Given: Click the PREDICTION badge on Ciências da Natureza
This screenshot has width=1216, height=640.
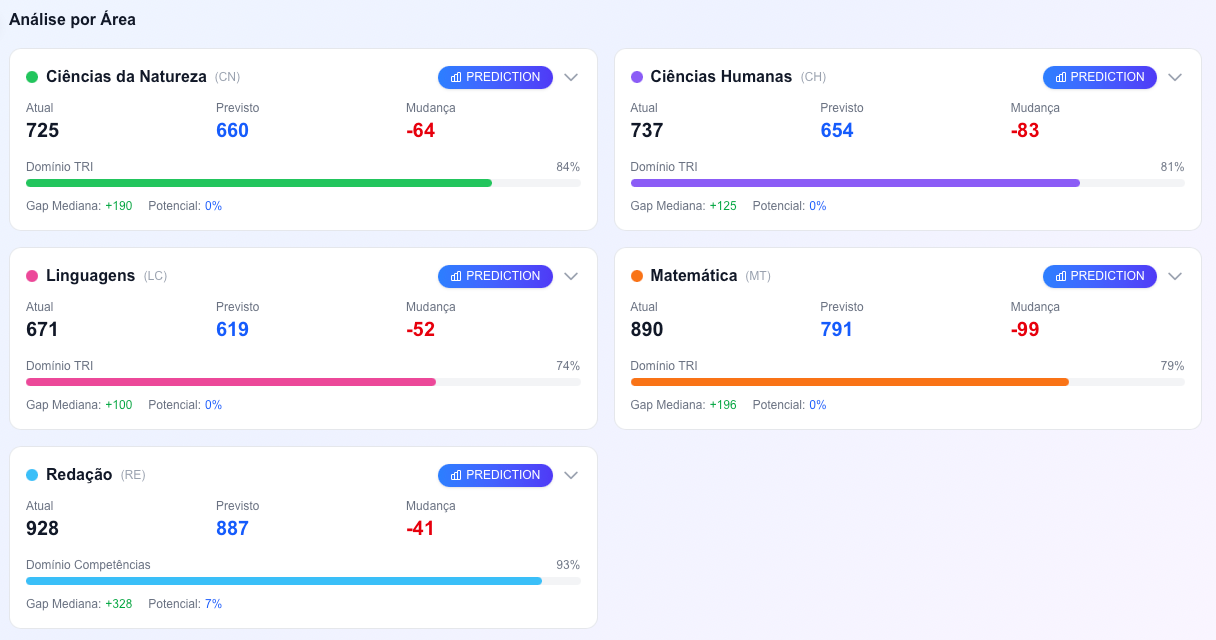Looking at the screenshot, I should click(495, 77).
